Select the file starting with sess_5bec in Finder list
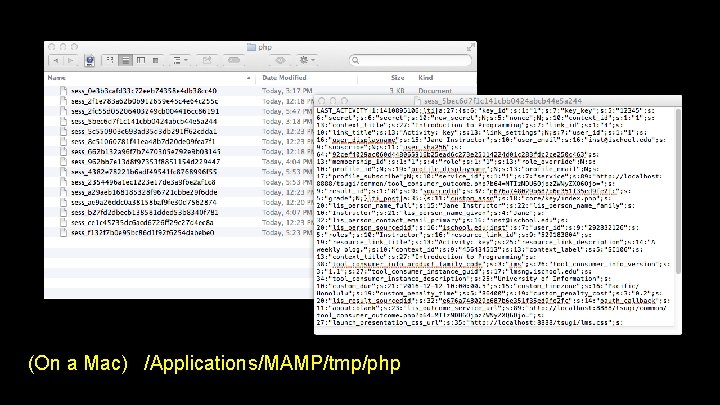Screen dimensions: 720x405 [x=144, y=121]
